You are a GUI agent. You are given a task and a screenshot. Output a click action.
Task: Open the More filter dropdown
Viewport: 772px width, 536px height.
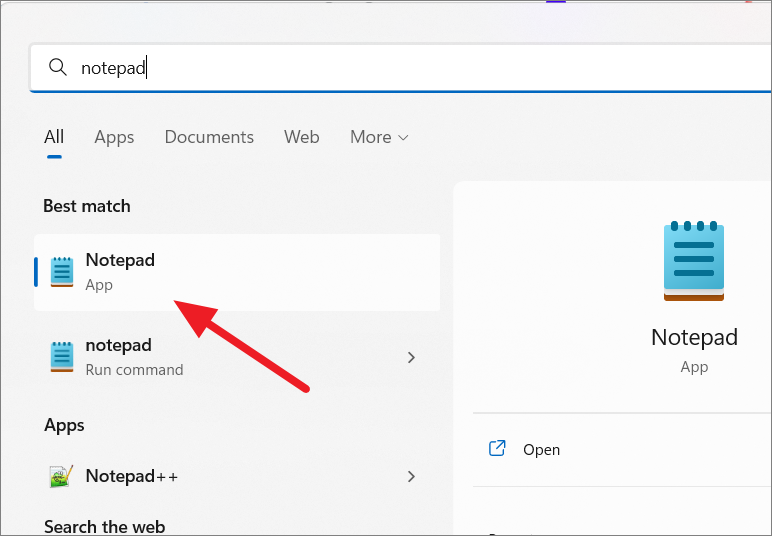[x=379, y=137]
